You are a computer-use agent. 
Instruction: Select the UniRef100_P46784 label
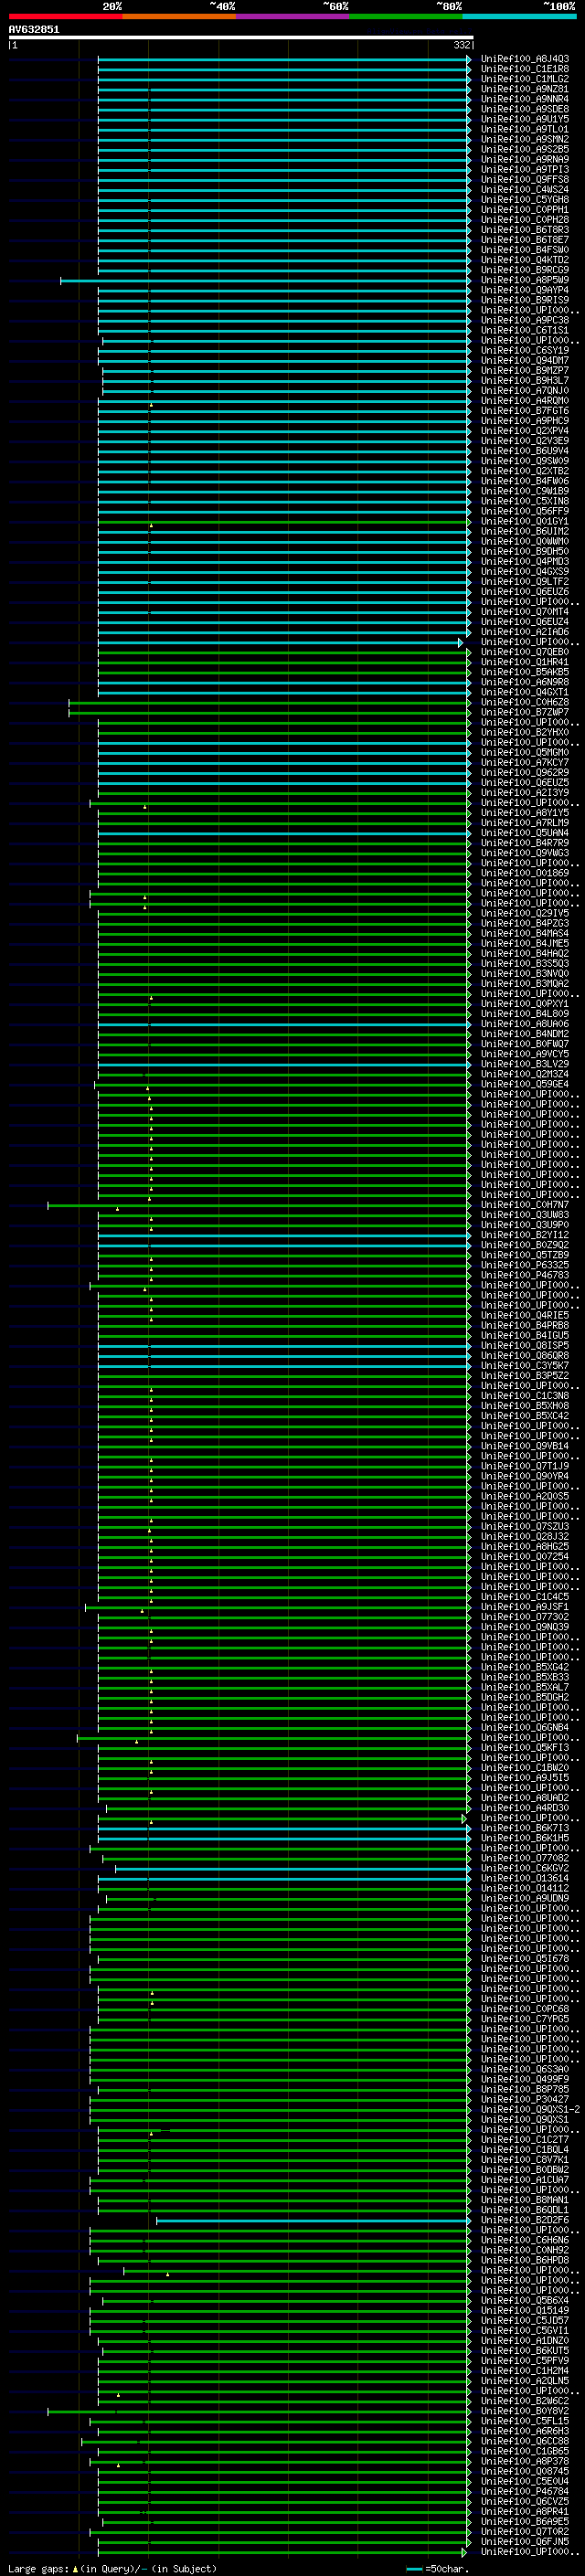click(x=525, y=2492)
